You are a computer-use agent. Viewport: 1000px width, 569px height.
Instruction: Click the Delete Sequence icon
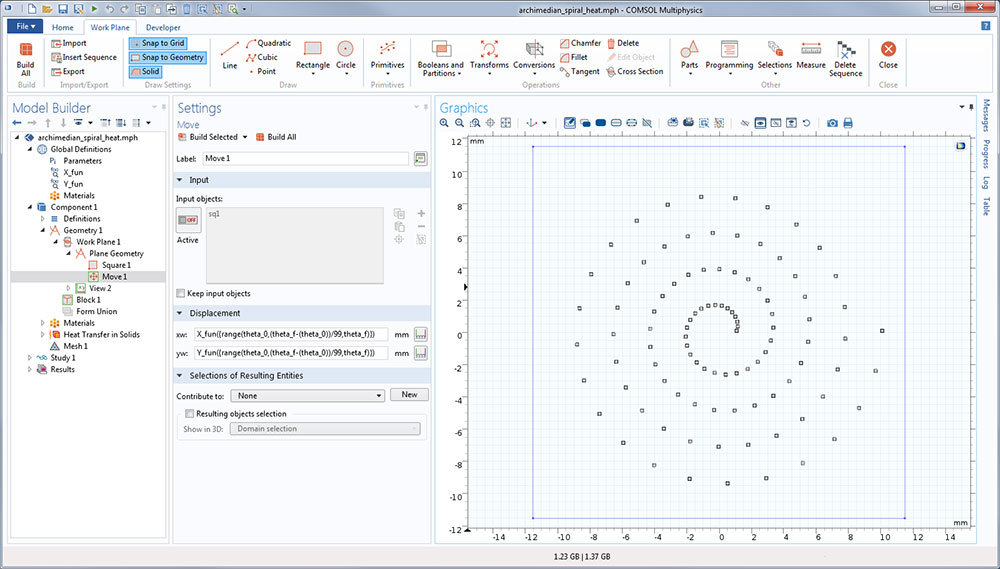(x=845, y=49)
